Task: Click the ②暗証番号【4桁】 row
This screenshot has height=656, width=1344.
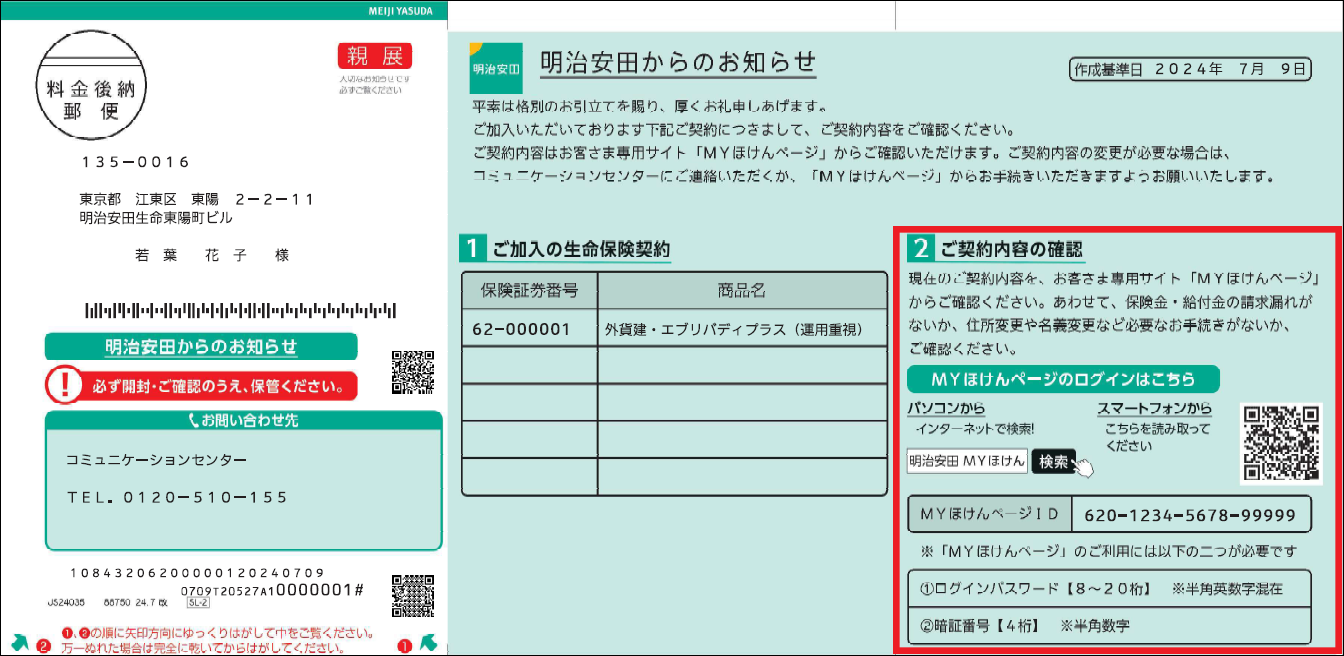Action: (1108, 626)
